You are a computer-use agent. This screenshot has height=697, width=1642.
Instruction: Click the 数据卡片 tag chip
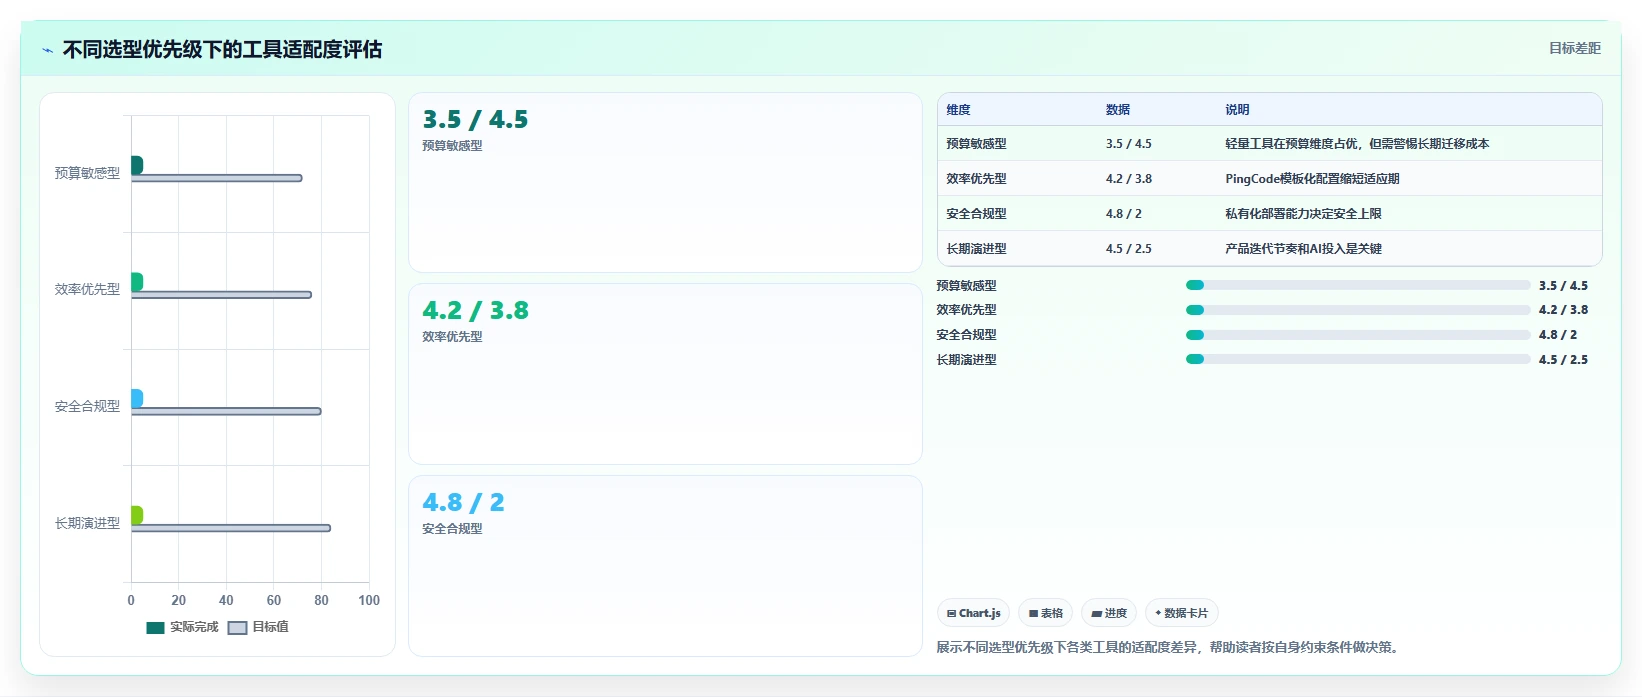(x=1181, y=613)
